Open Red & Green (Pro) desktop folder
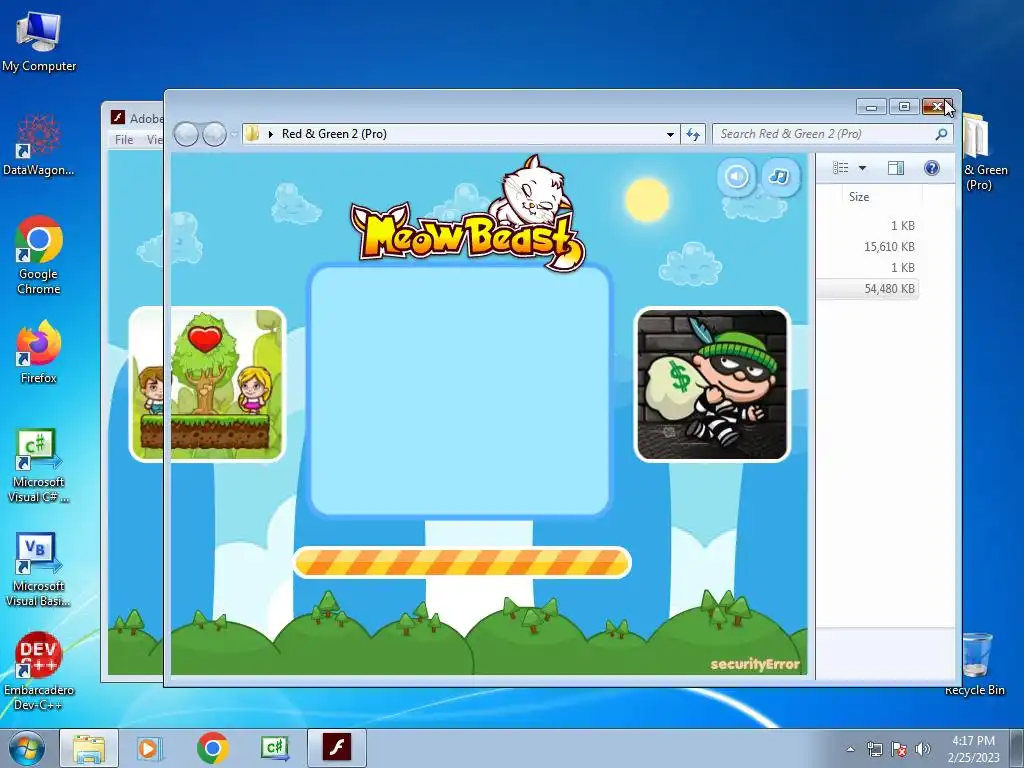 pos(984,152)
